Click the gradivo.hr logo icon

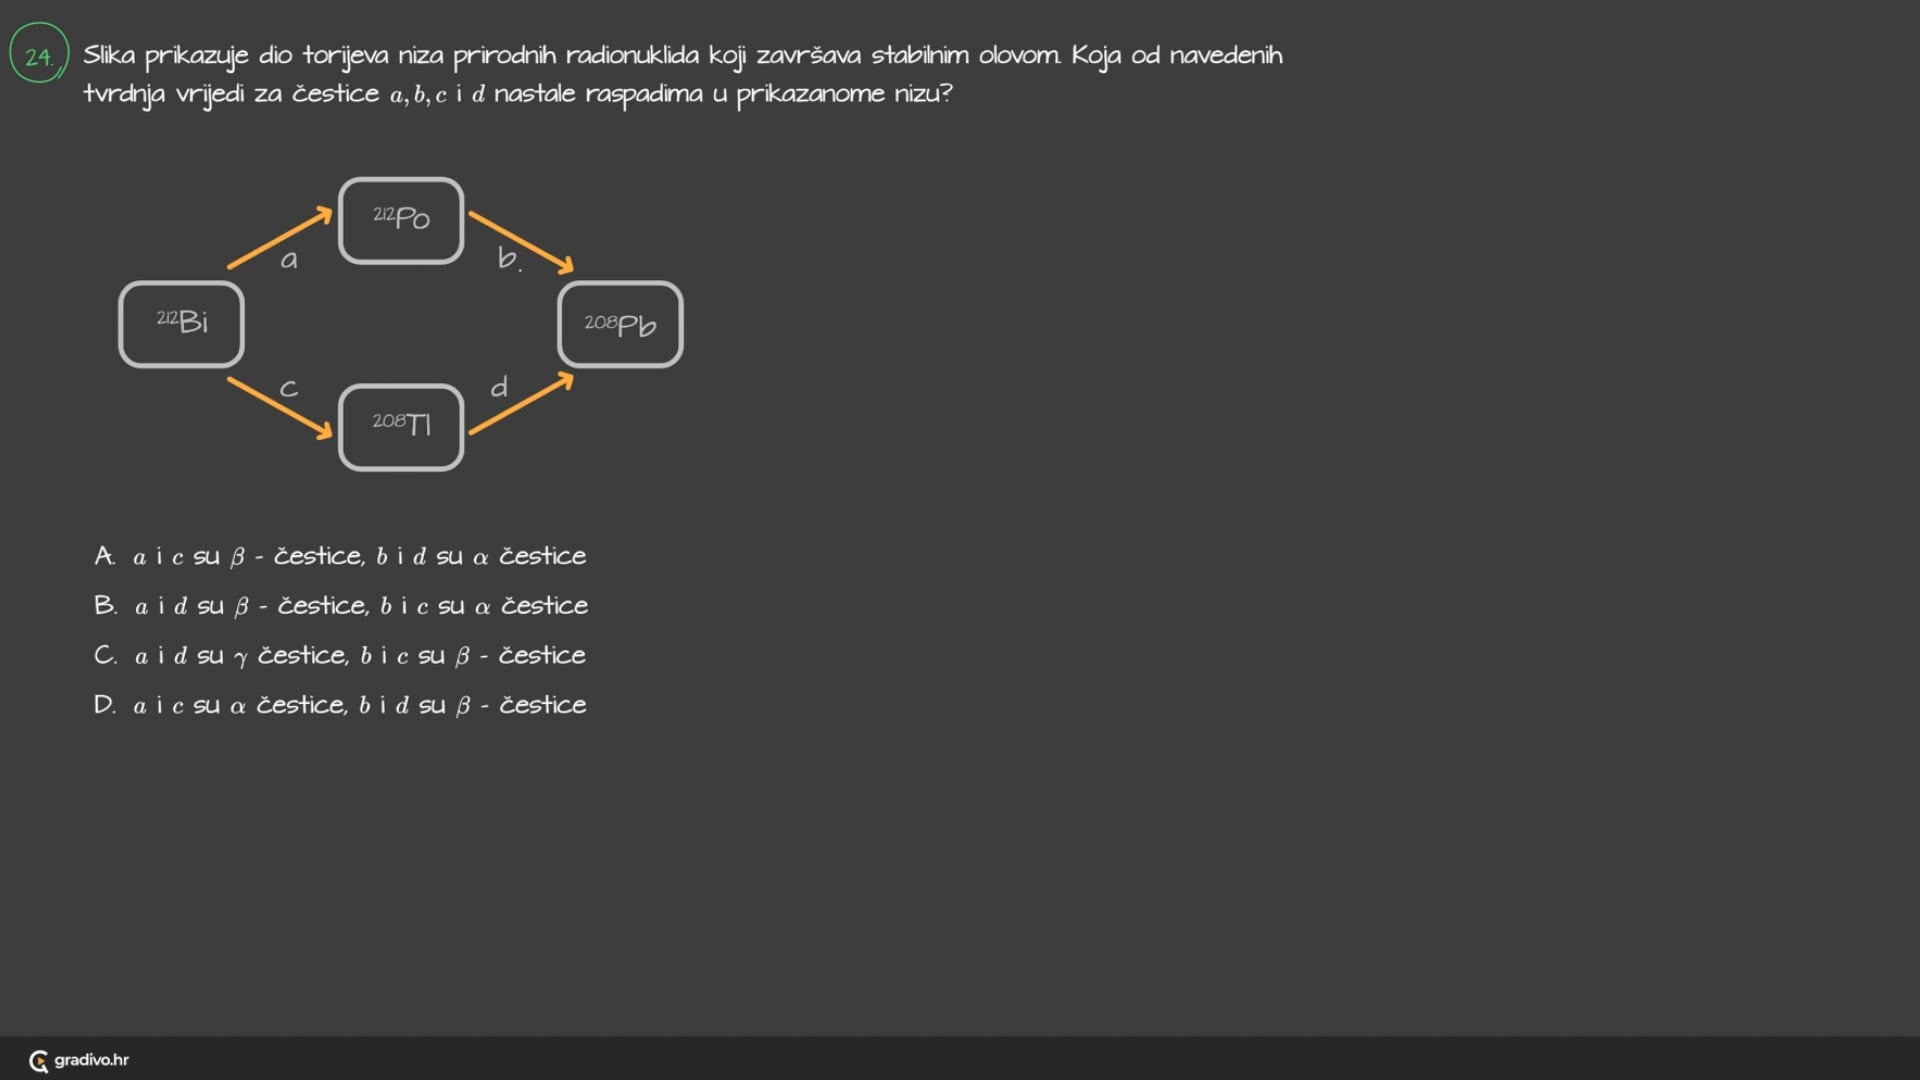point(39,1061)
